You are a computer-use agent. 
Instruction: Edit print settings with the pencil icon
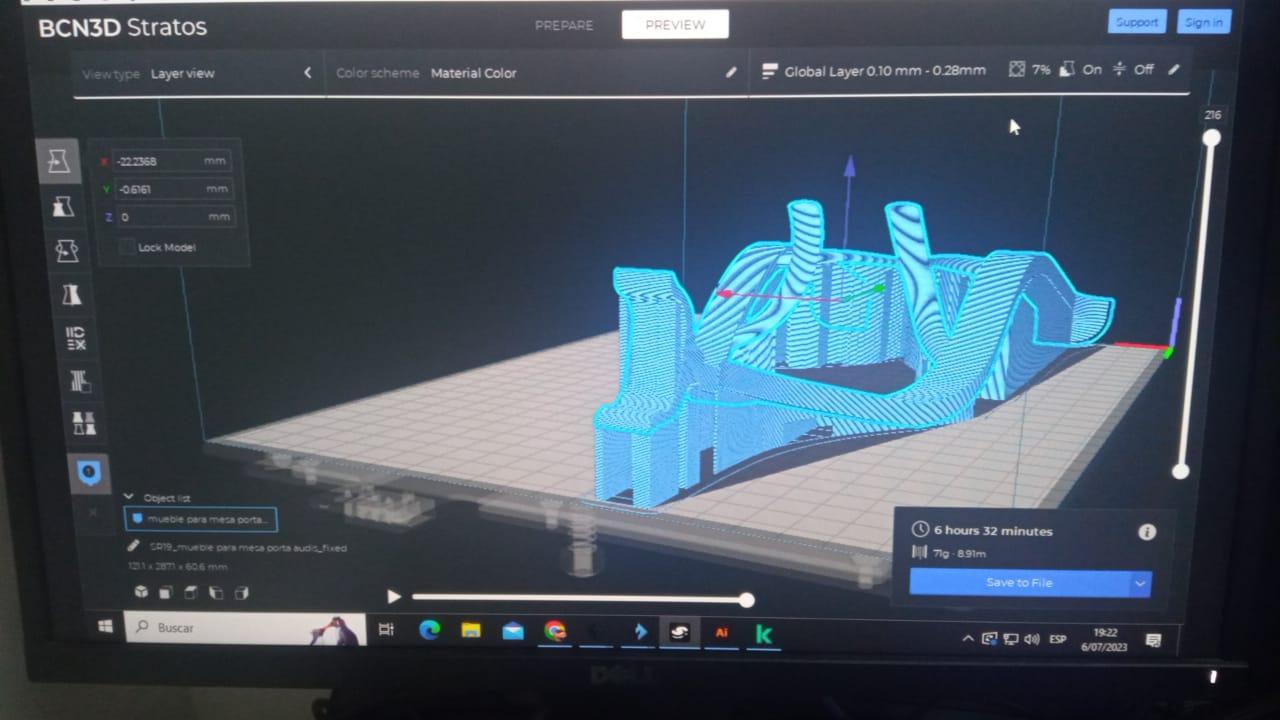tap(1174, 70)
